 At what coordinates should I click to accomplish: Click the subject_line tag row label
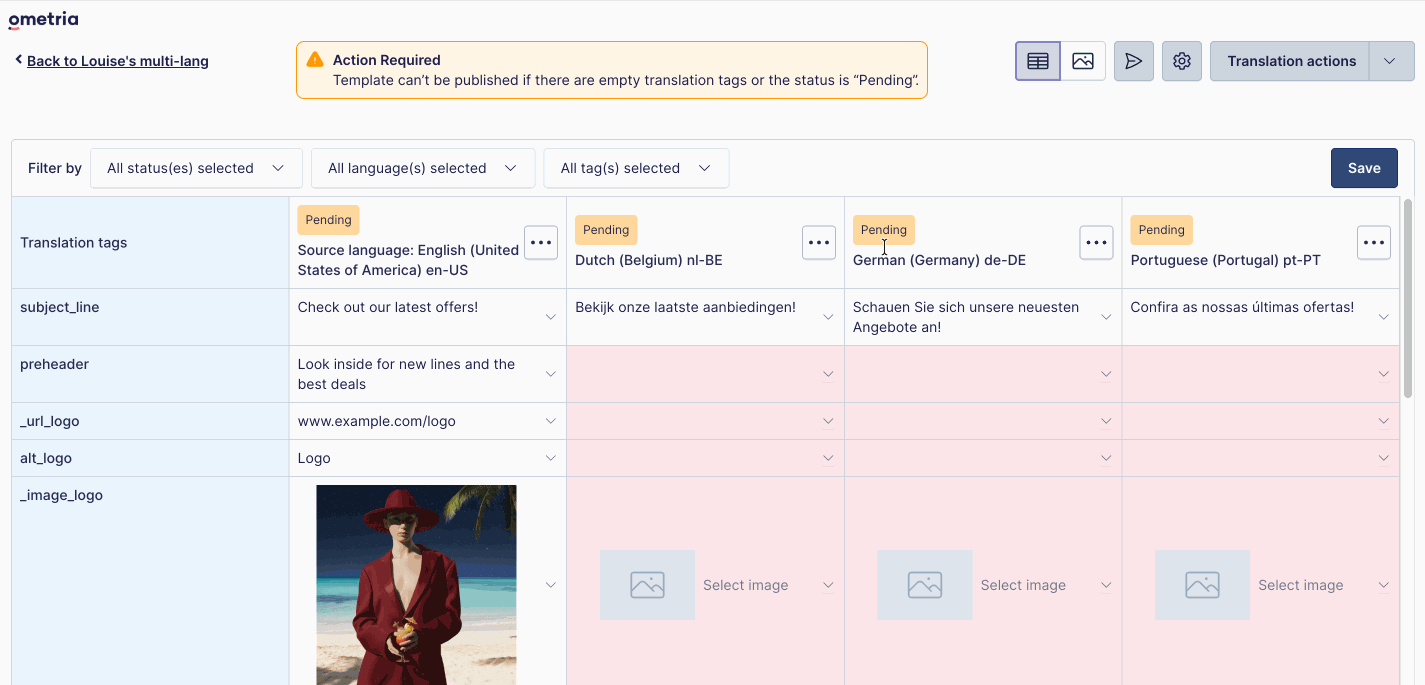click(x=60, y=307)
